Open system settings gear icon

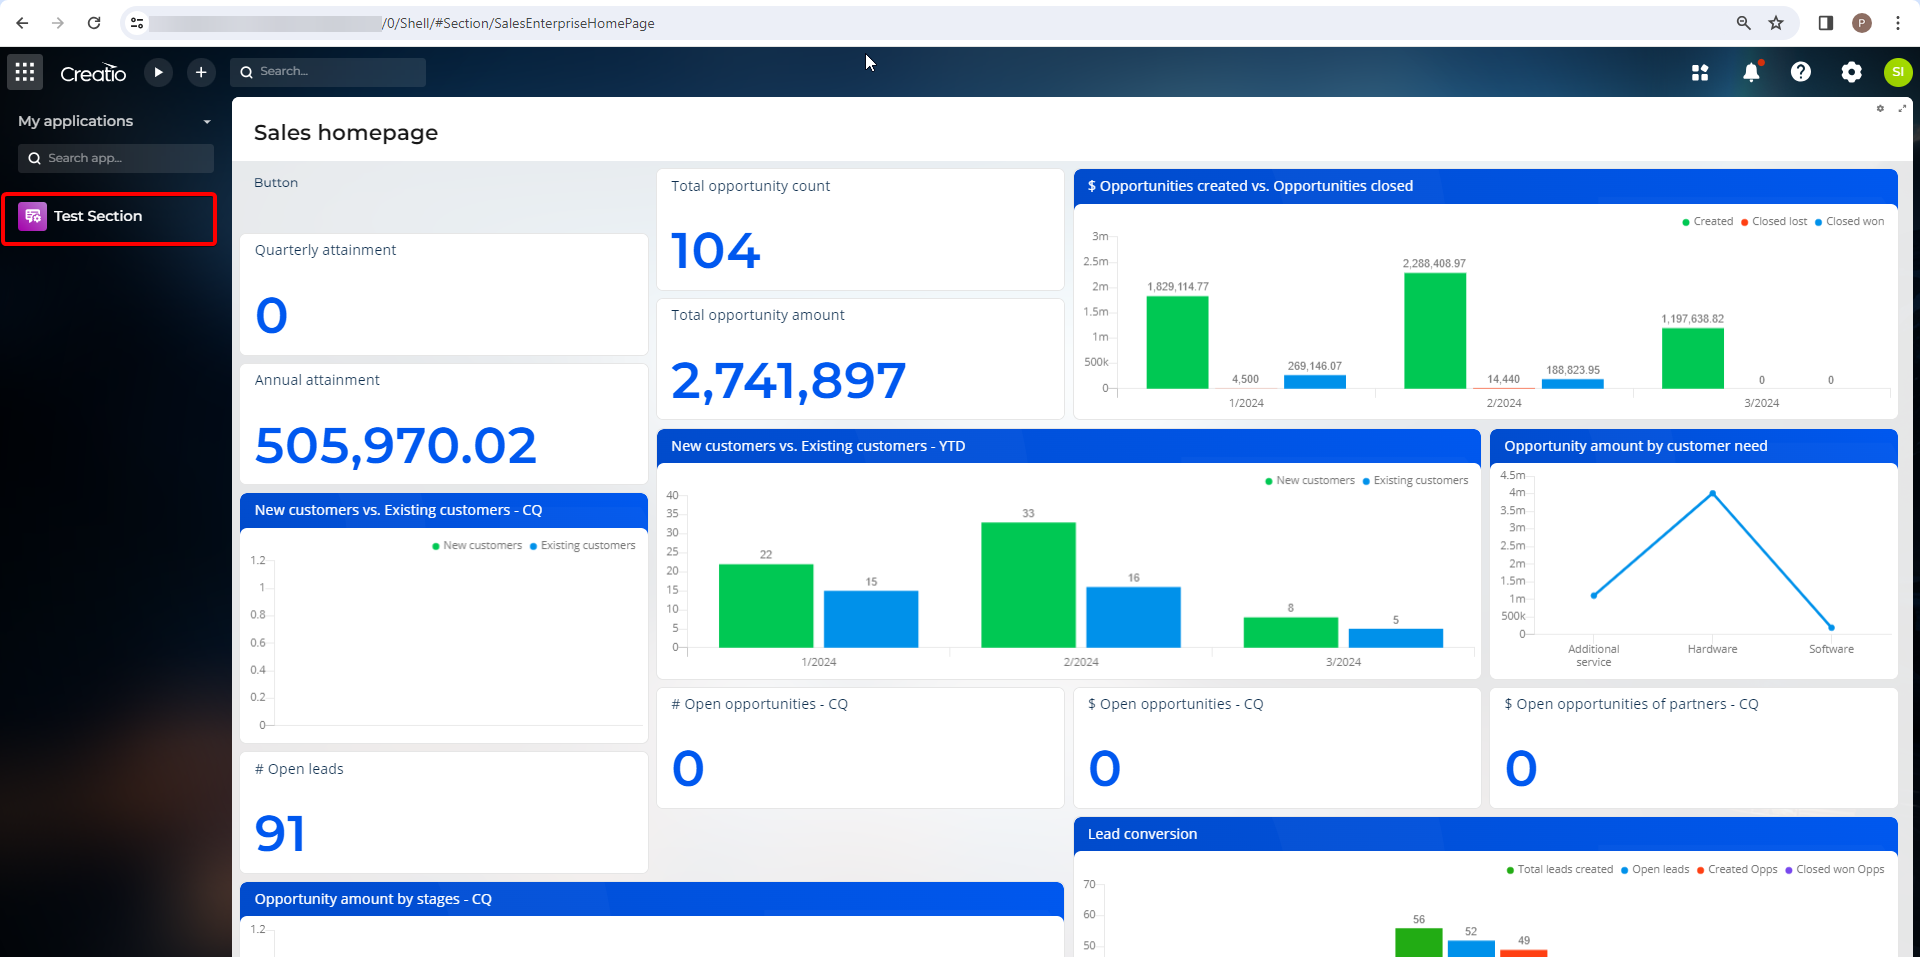[x=1852, y=72]
